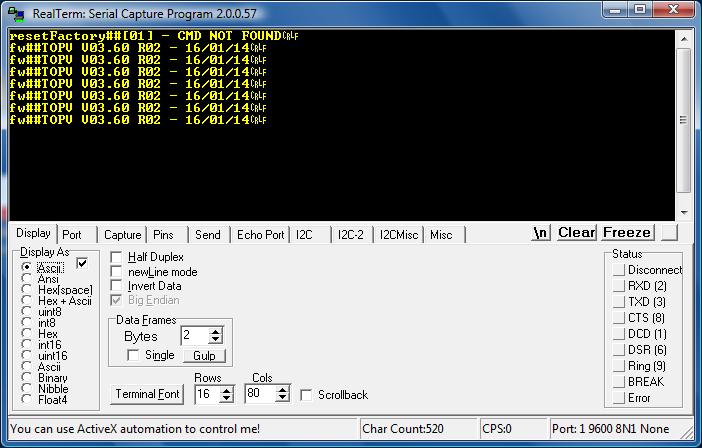This screenshot has height=448, width=702.
Task: Open the Capture tab
Action: (122, 235)
